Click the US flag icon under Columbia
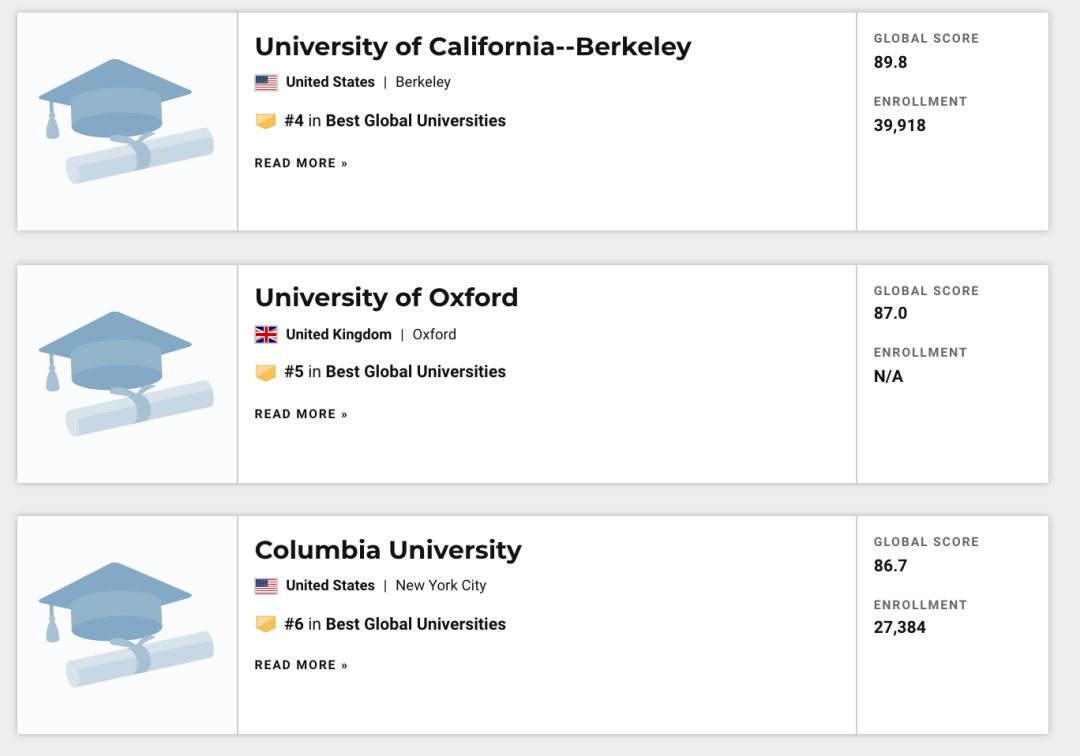The image size is (1080, 756). point(266,586)
